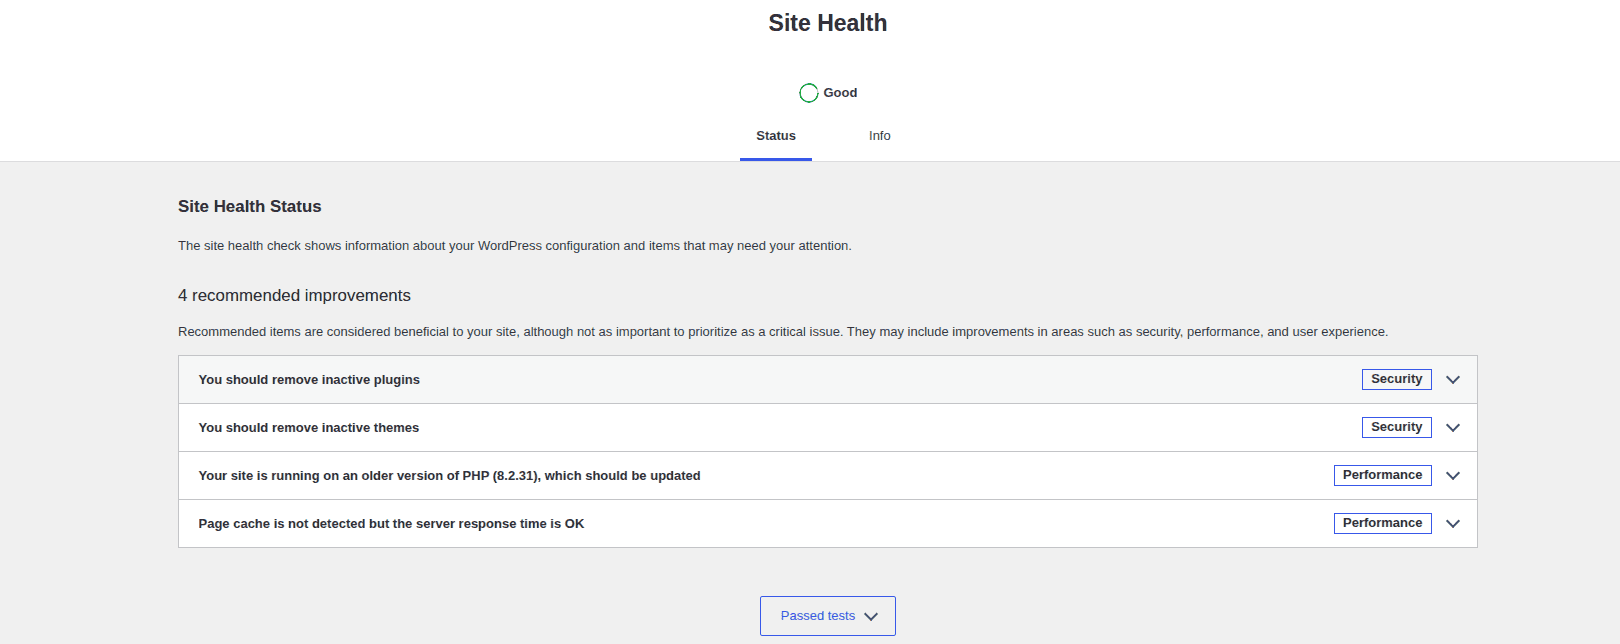Click the "The site health check shows information" paragraph
The width and height of the screenshot is (1620, 644).
click(x=515, y=246)
